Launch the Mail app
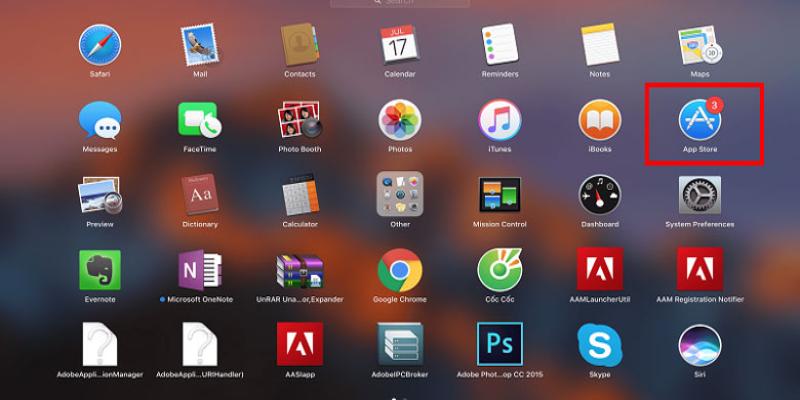The height and width of the screenshot is (400, 800). (200, 45)
